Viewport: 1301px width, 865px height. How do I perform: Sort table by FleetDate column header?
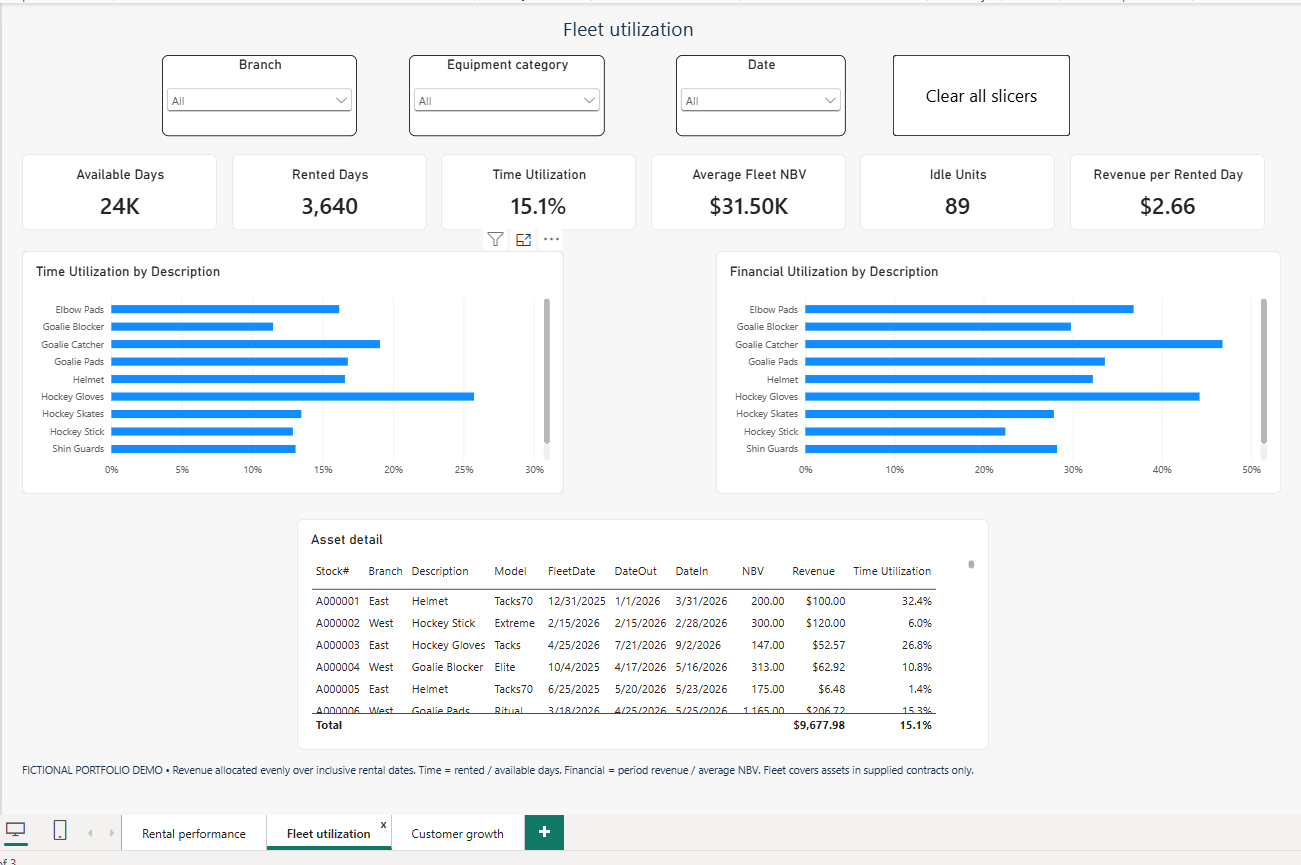coord(571,571)
